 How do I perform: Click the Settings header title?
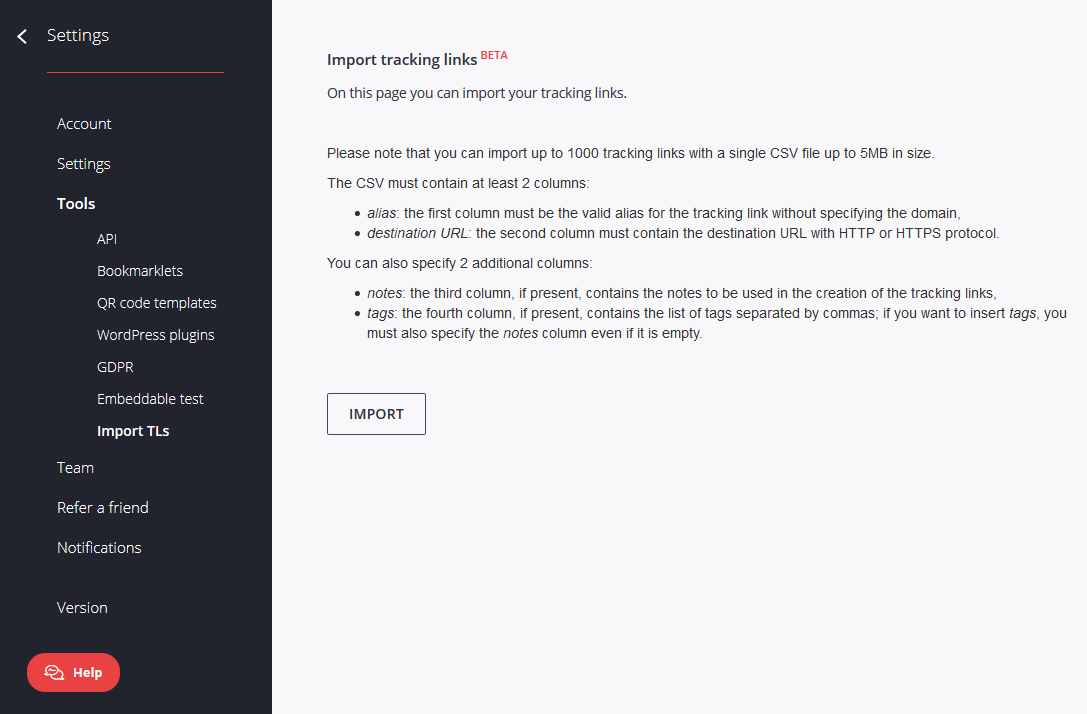[78, 35]
